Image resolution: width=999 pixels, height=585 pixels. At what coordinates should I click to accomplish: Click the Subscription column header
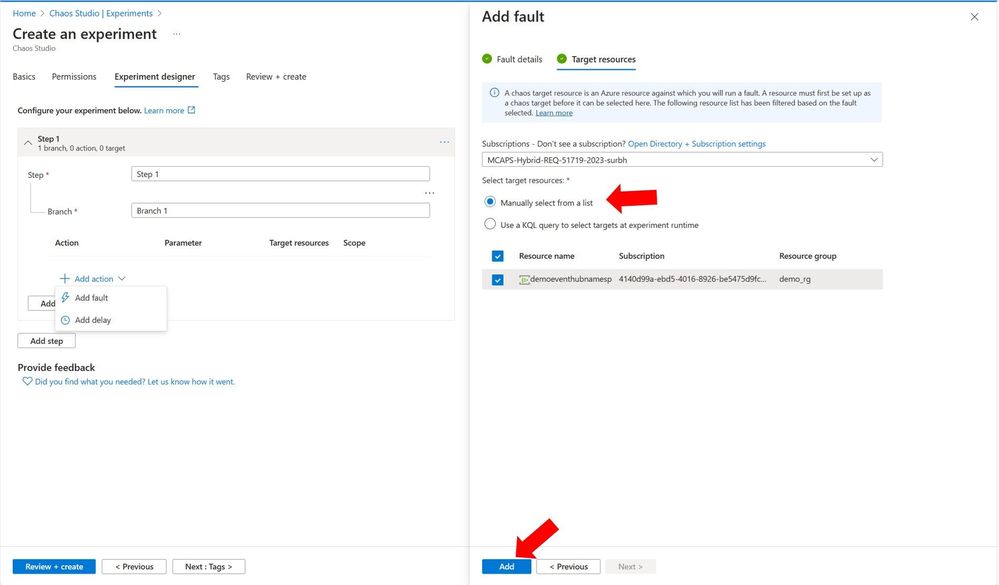642,256
